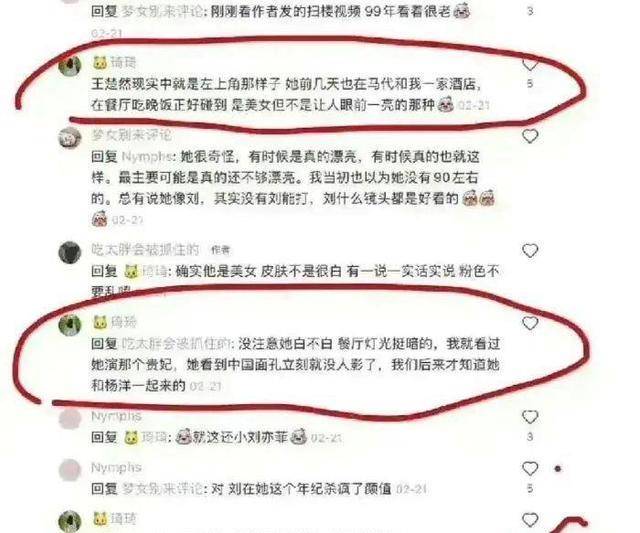Image resolution: width=640 pixels, height=533 pixels.
Task: Open the dark avatar of 吃太胖会被抓住的
Action: (70, 253)
